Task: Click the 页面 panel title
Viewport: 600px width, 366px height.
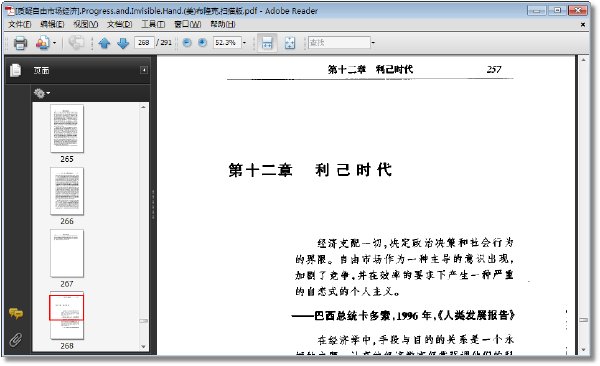Action: [x=41, y=70]
